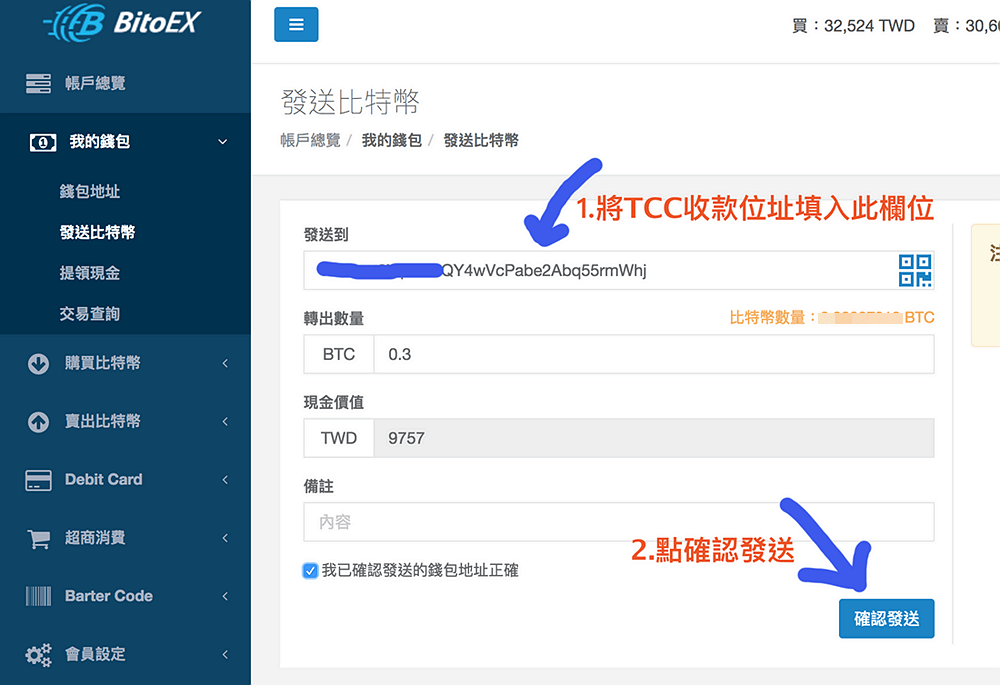Click the BitoEX logo

coord(124,22)
